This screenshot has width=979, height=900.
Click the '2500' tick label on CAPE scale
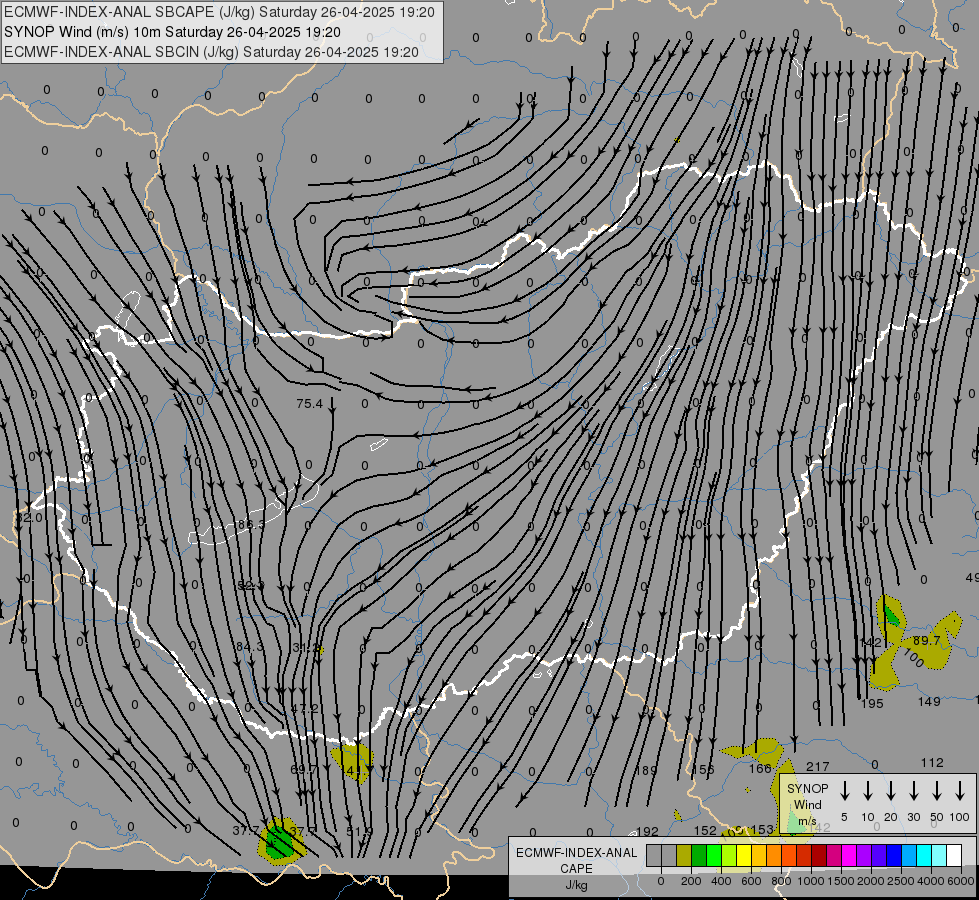click(901, 881)
